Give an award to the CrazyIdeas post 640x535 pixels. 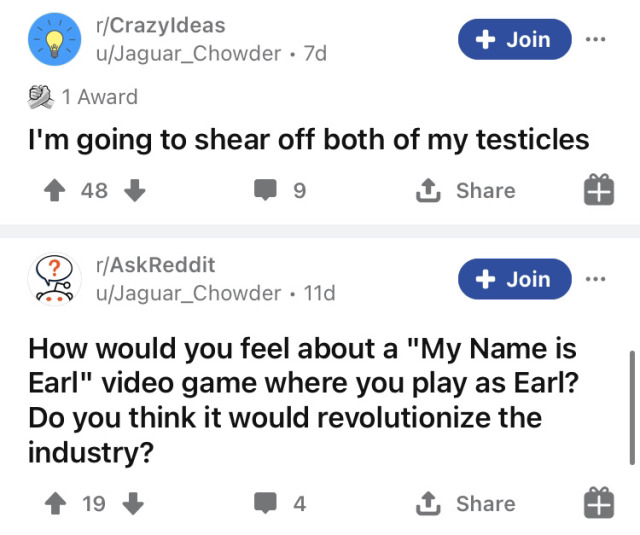pyautogui.click(x=599, y=190)
